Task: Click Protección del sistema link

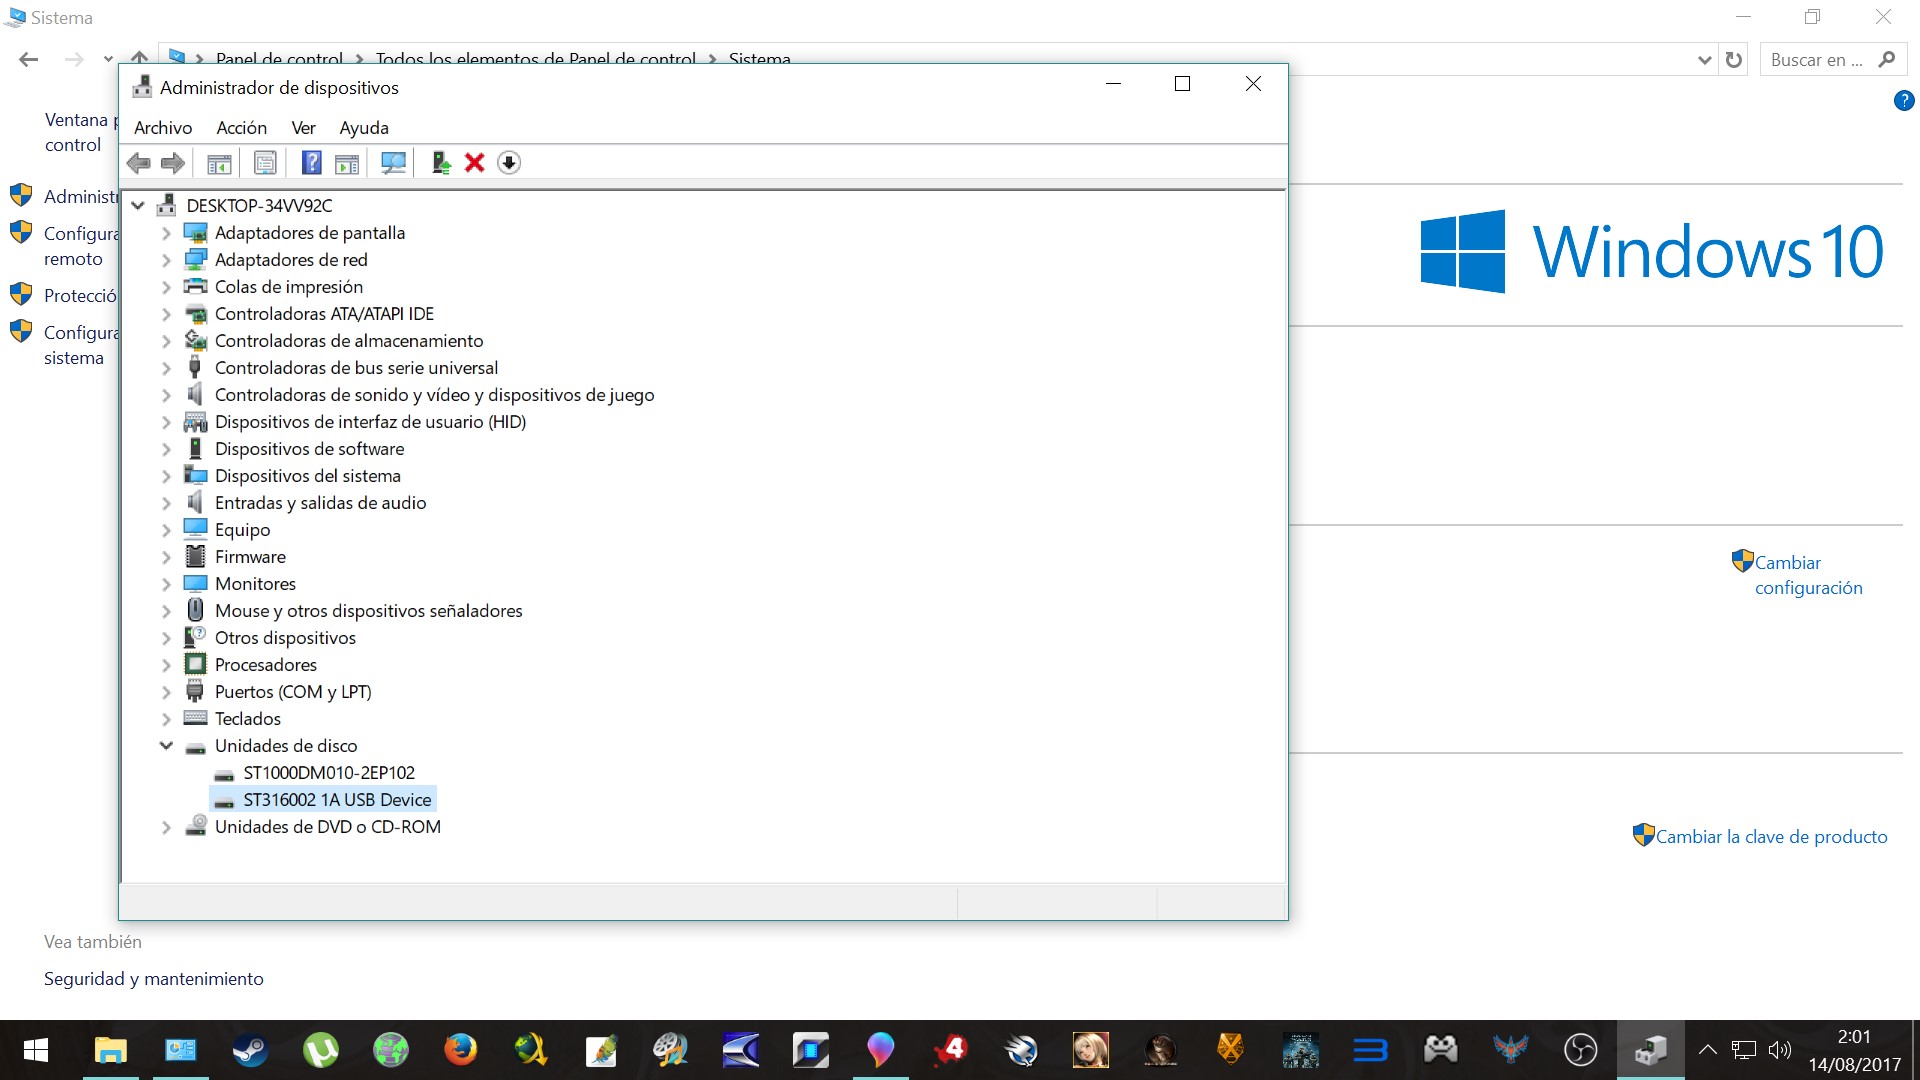Action: (80, 296)
